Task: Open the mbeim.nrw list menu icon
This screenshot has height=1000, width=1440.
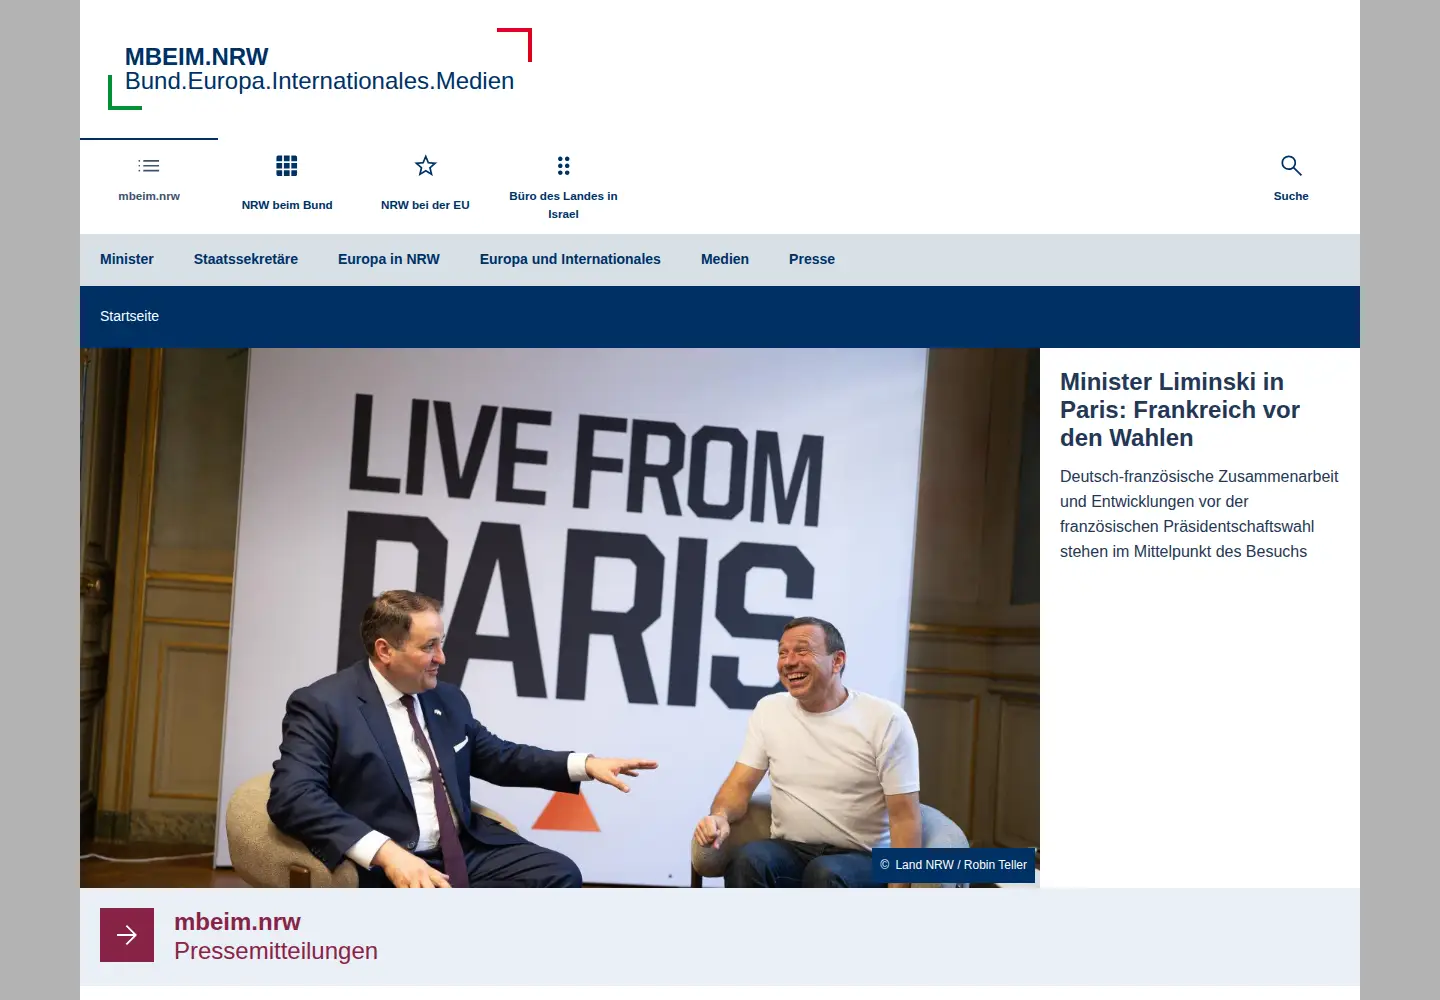Action: (149, 166)
